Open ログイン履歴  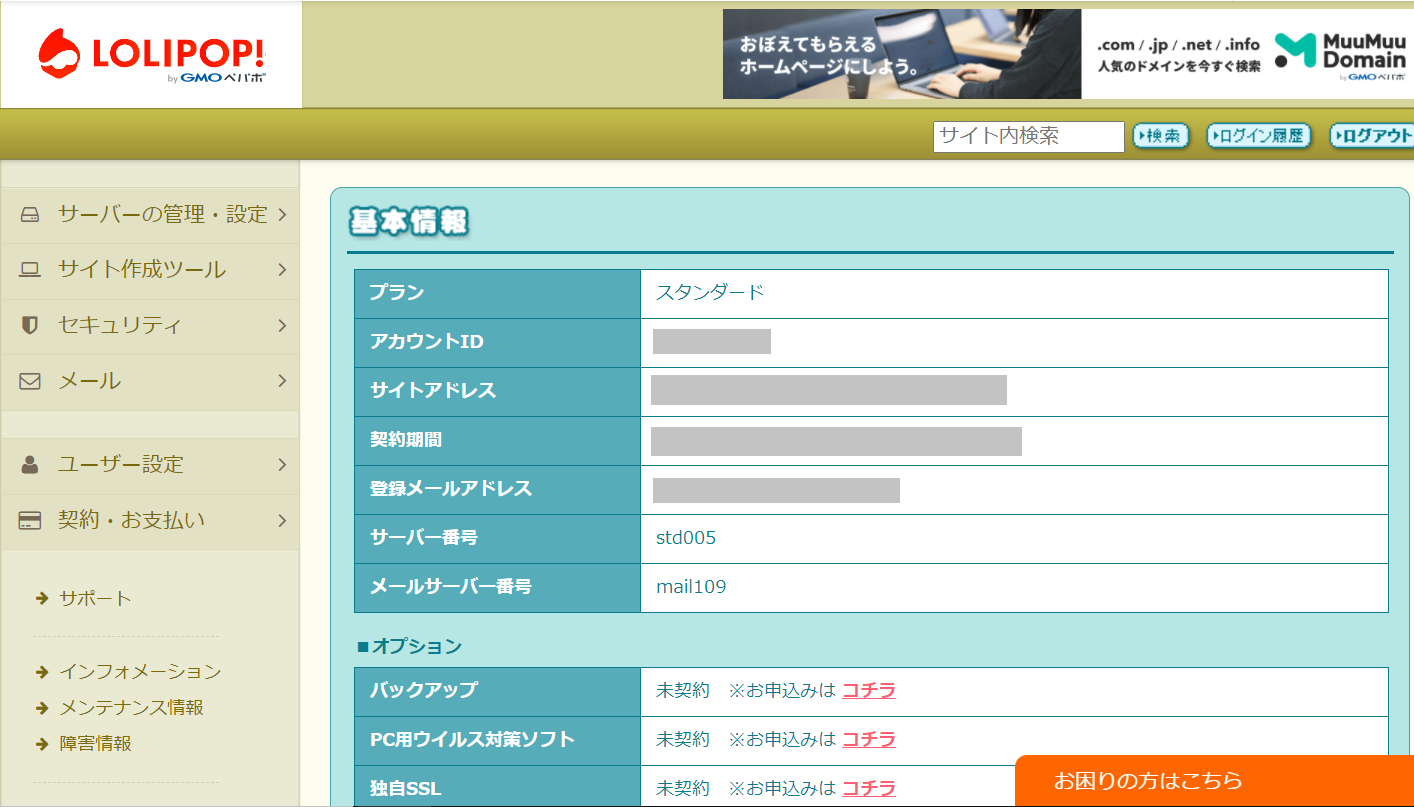coord(1258,136)
